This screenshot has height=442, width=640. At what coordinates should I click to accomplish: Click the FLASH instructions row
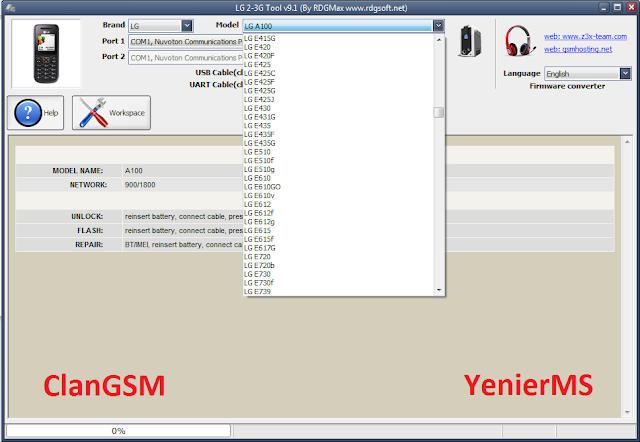[x=315, y=231]
